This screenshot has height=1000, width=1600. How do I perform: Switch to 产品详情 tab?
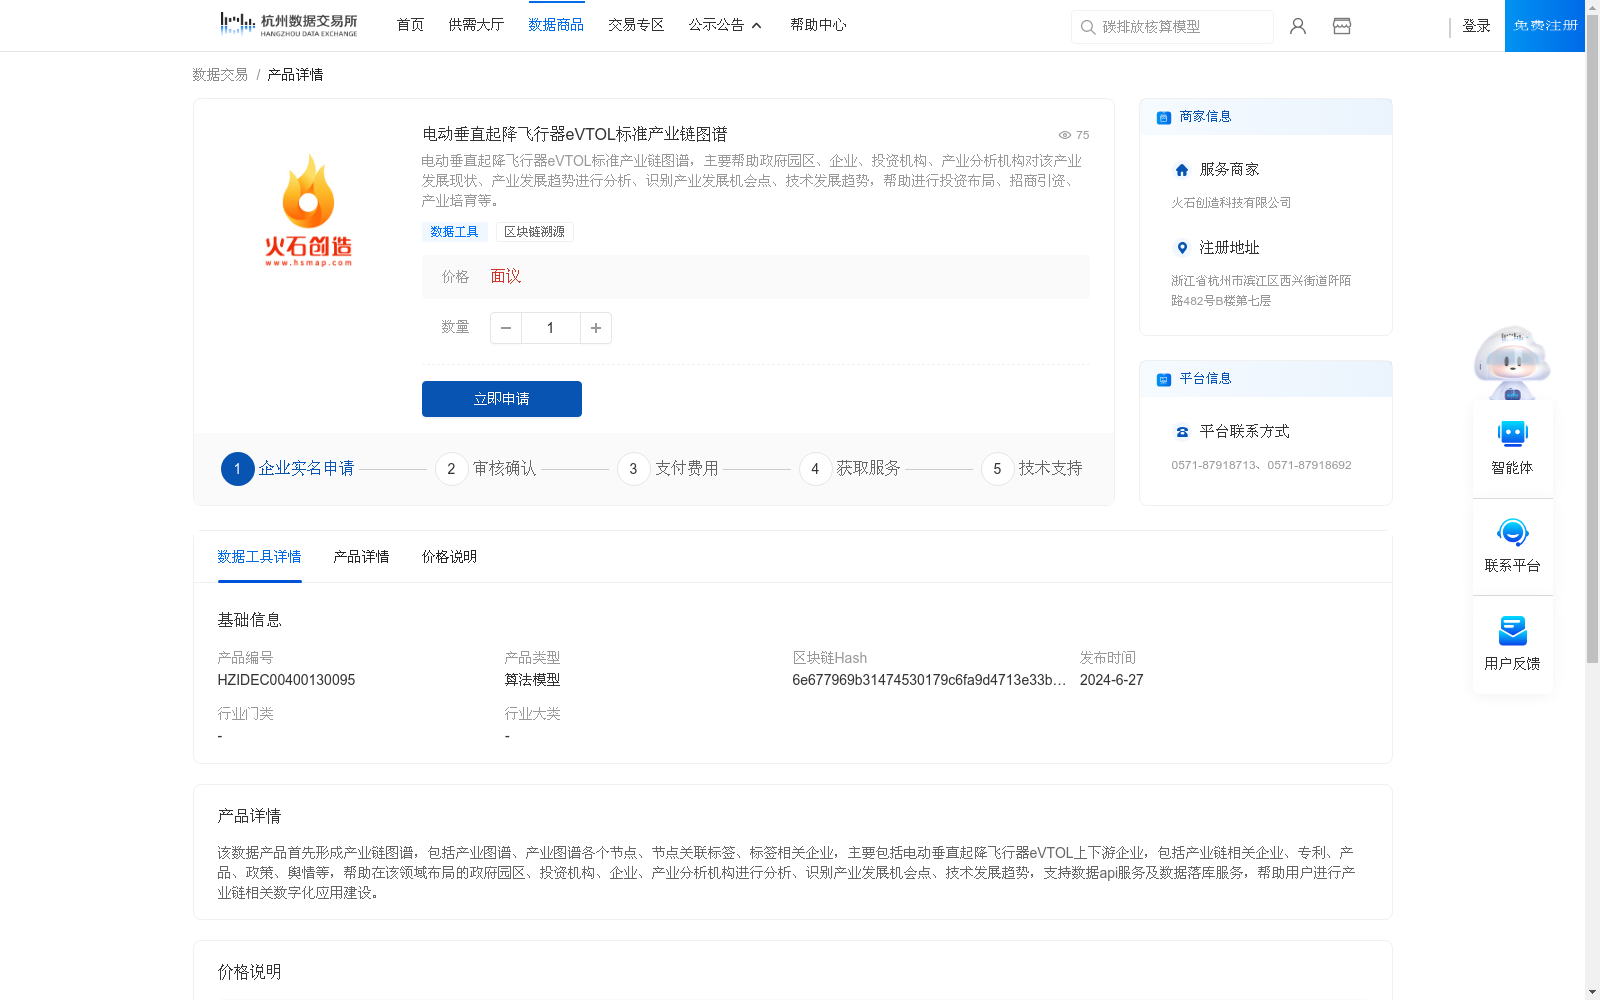[x=361, y=557]
